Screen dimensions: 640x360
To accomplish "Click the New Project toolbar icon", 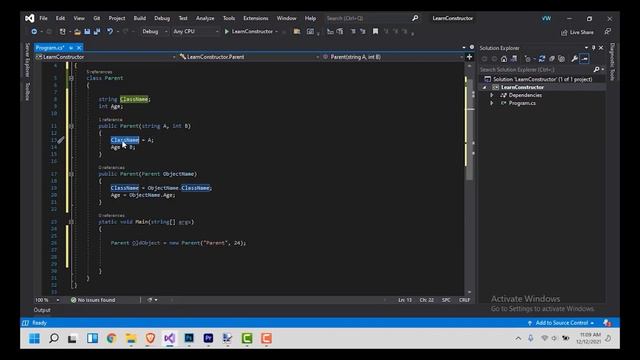I will pos(62,31).
